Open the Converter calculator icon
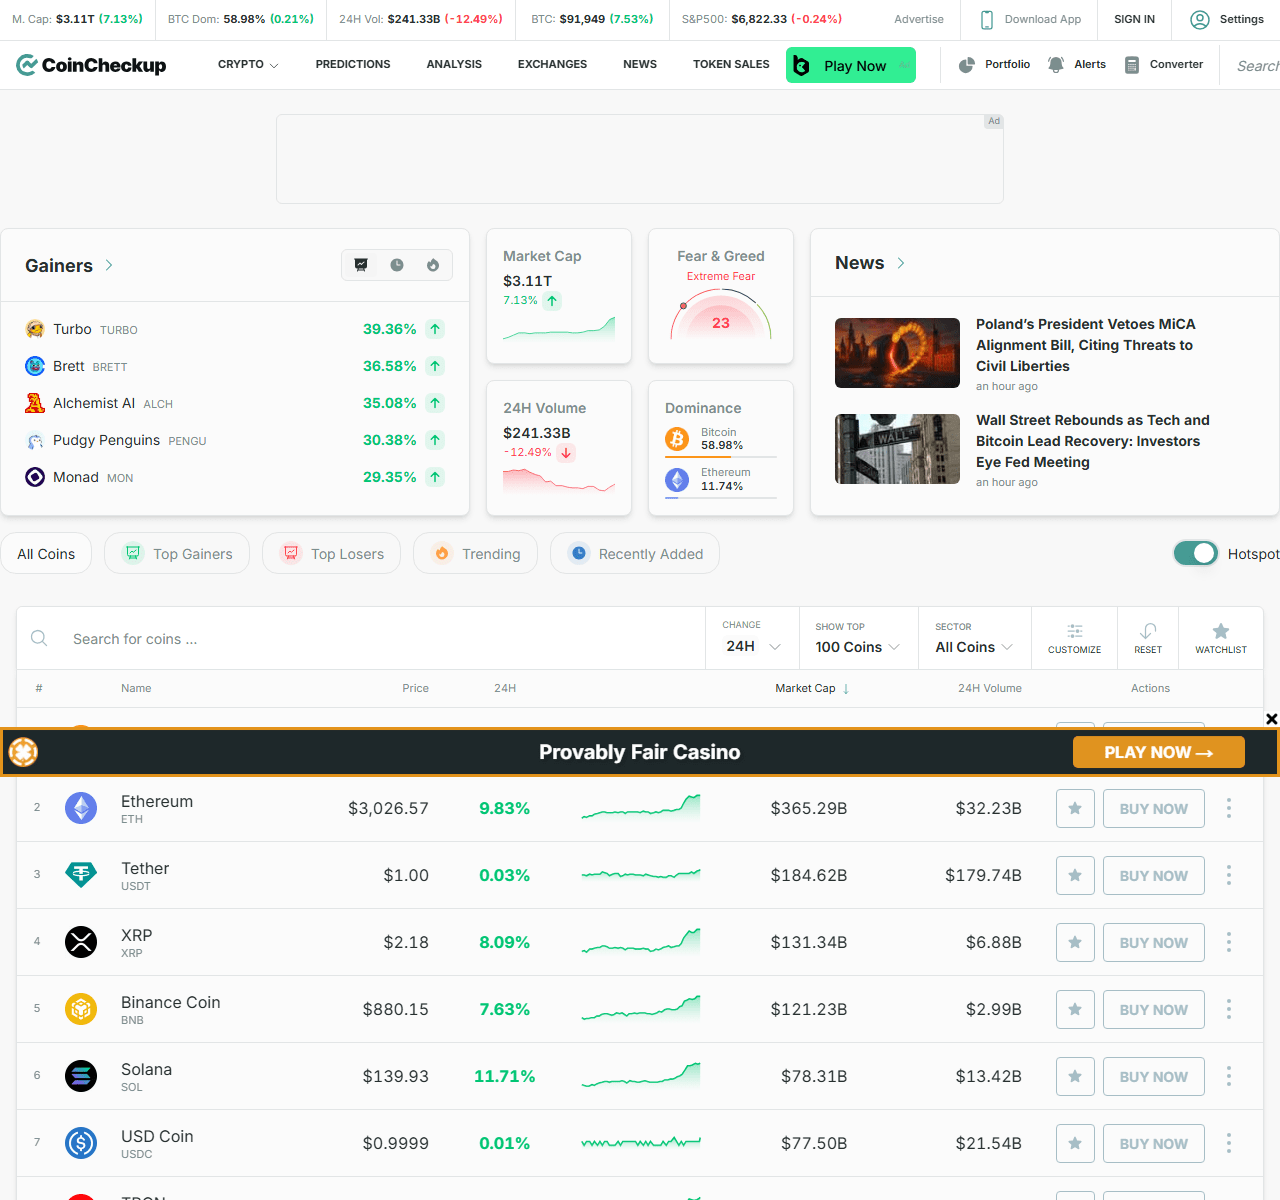Image resolution: width=1280 pixels, height=1200 pixels. [1132, 65]
